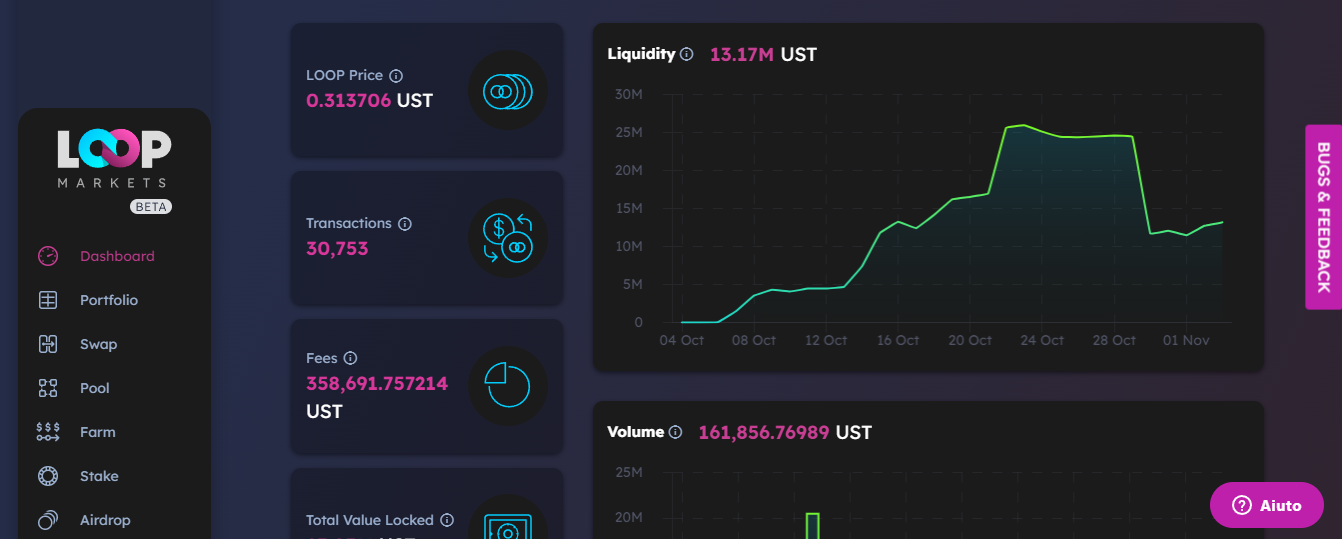The height and width of the screenshot is (539, 1342).
Task: Click the 12 Oct axis label
Action: [x=825, y=340]
